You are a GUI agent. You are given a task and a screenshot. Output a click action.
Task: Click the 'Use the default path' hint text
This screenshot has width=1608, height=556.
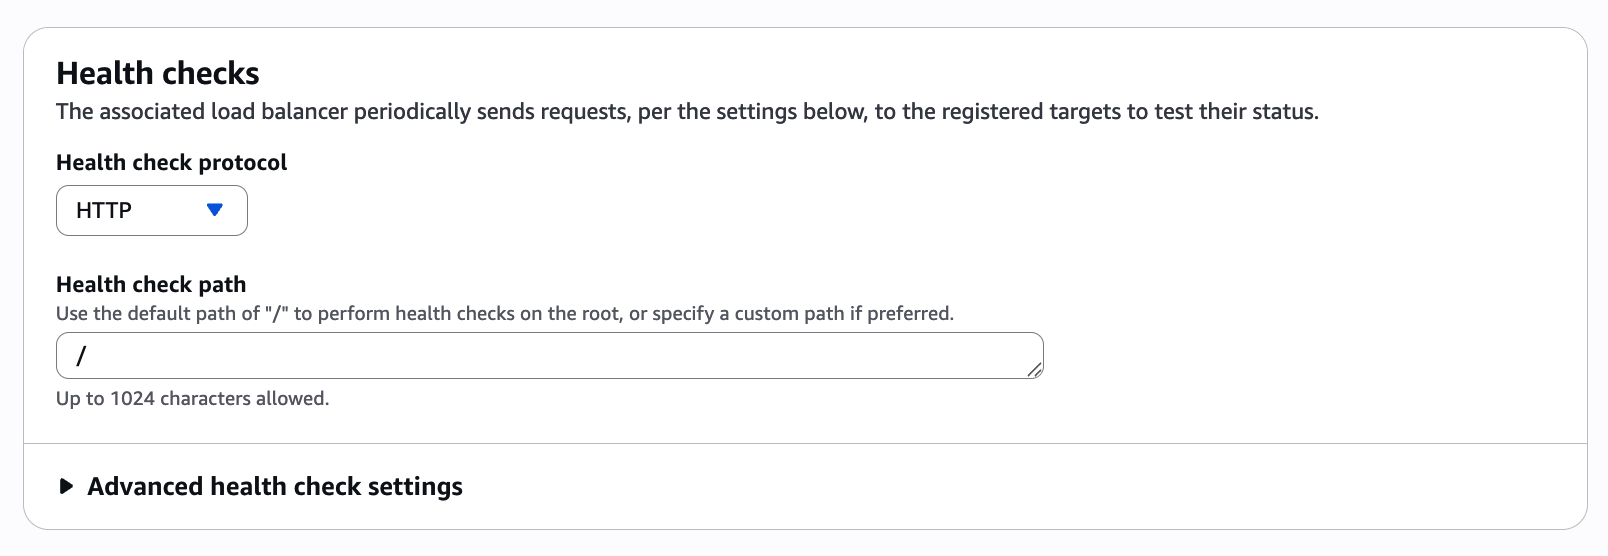pyautogui.click(x=504, y=314)
